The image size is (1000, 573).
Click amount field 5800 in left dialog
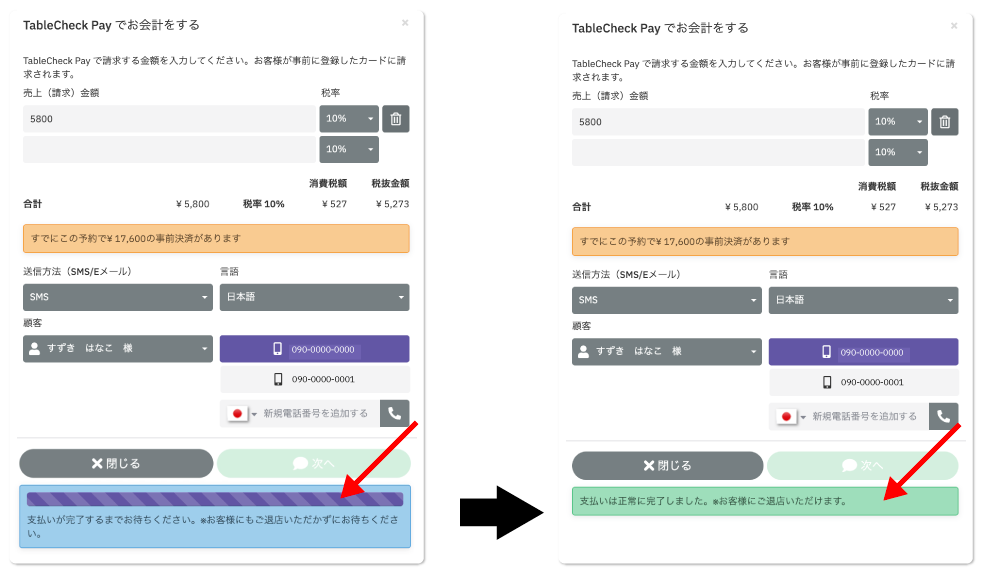(170, 119)
